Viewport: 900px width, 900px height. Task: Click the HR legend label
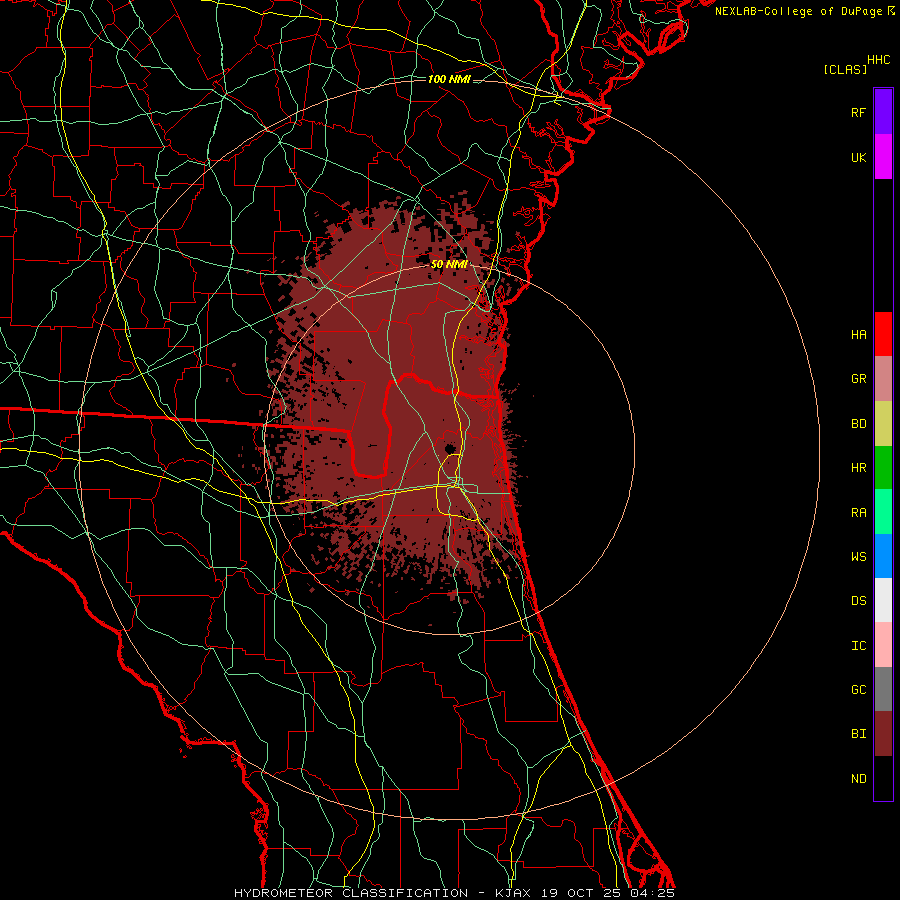tap(858, 468)
